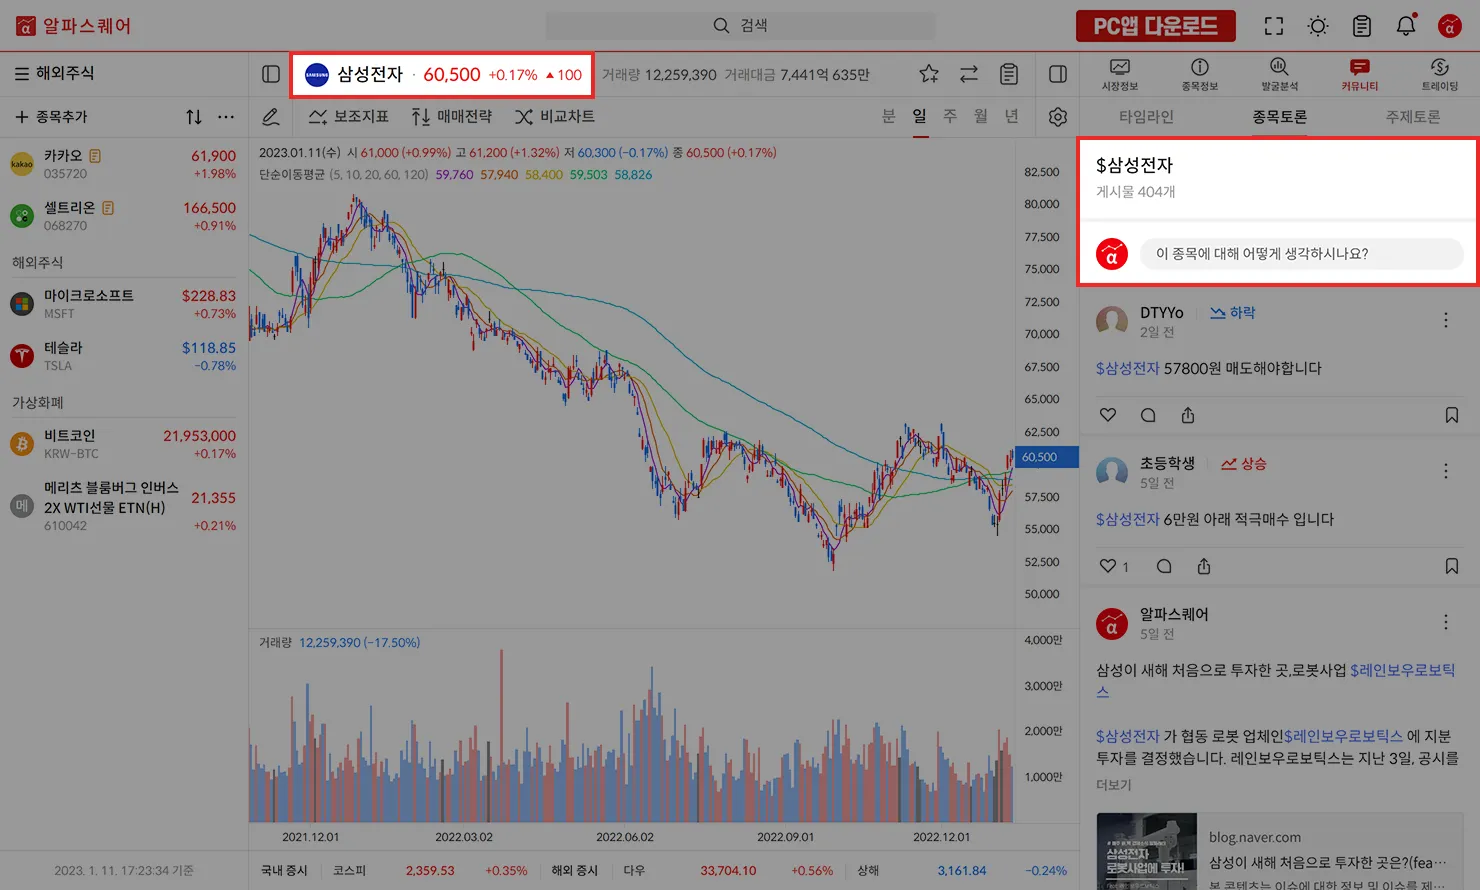
Task: Open 시장정보 market info panel
Action: (1120, 75)
